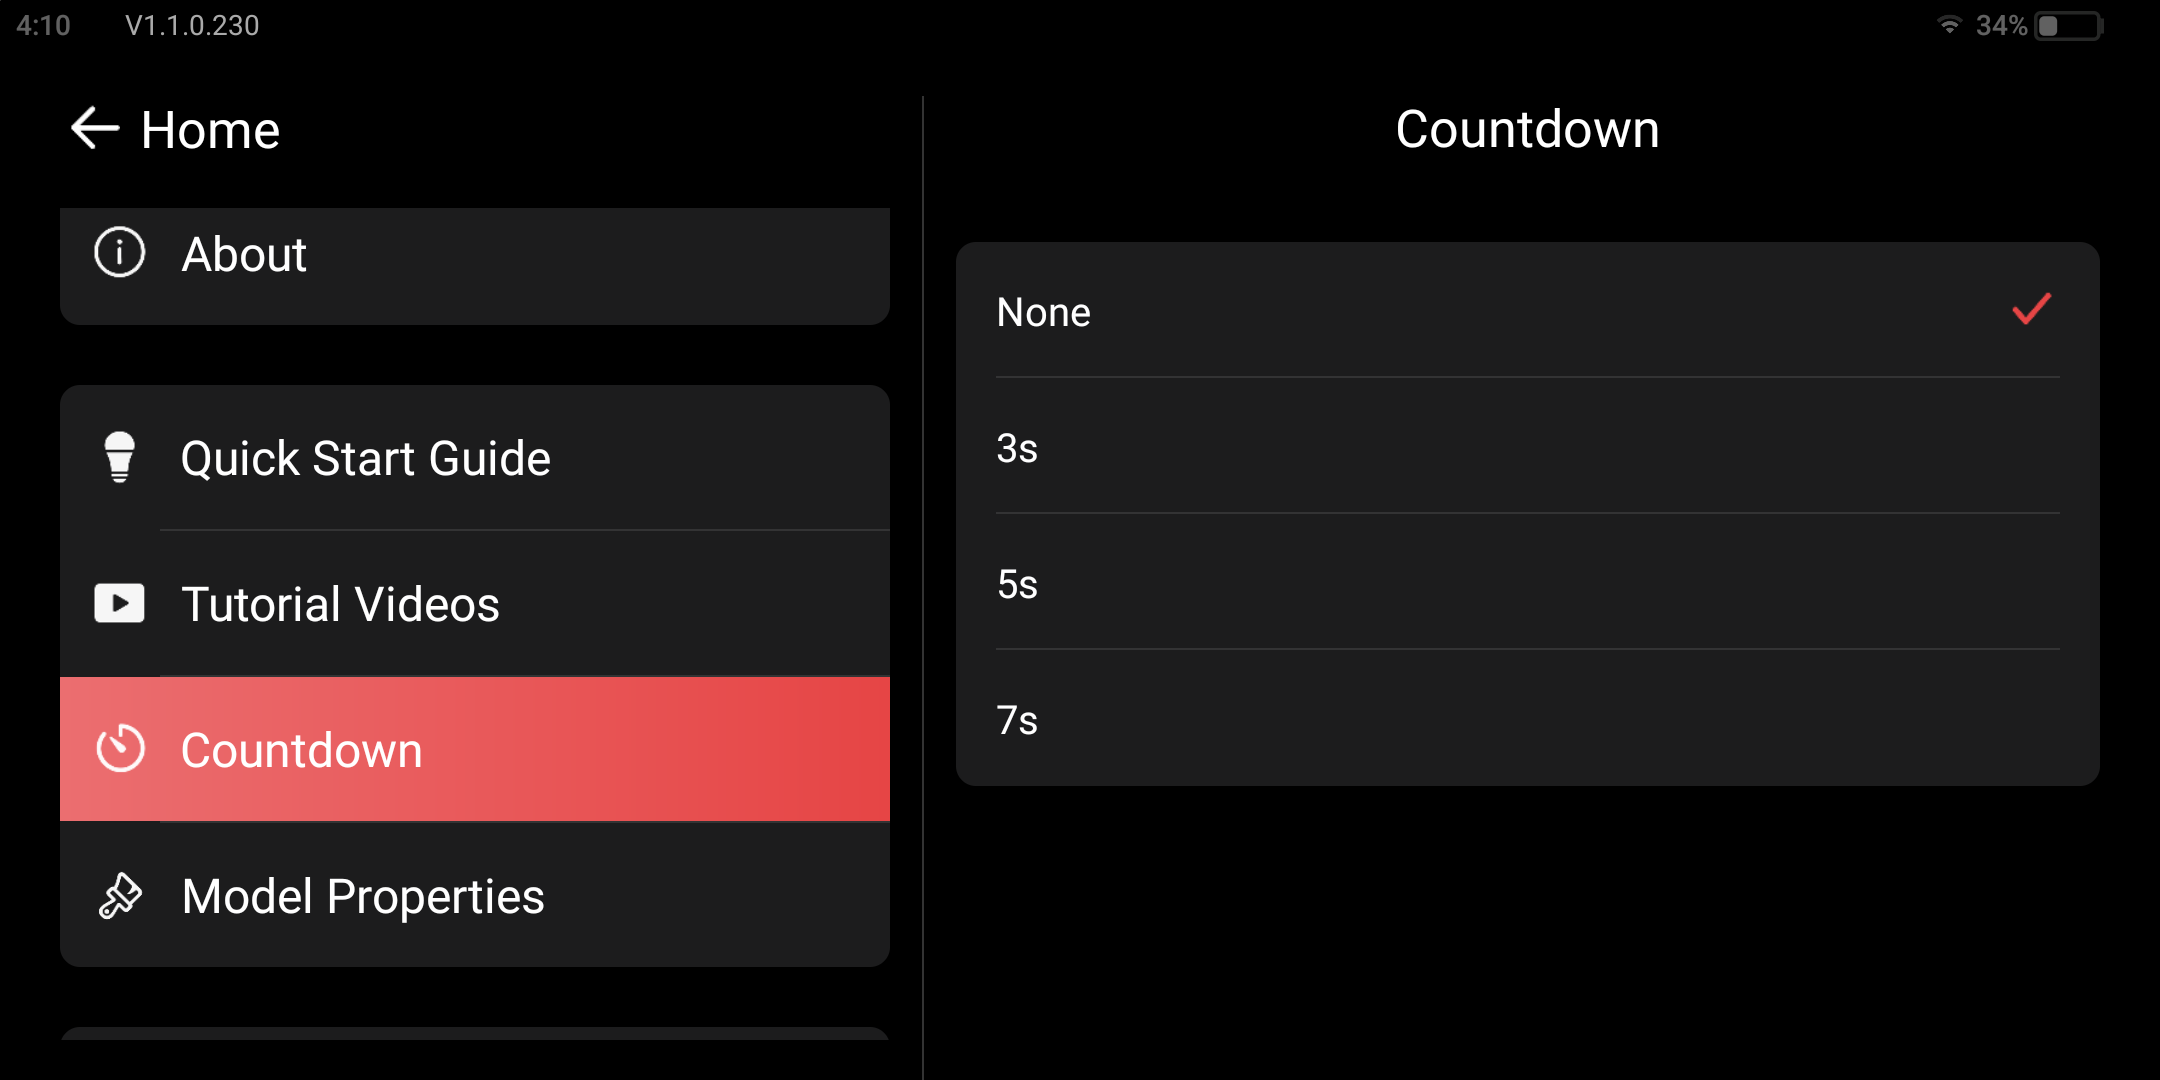The image size is (2160, 1080).
Task: Click the About info icon
Action: (x=120, y=253)
